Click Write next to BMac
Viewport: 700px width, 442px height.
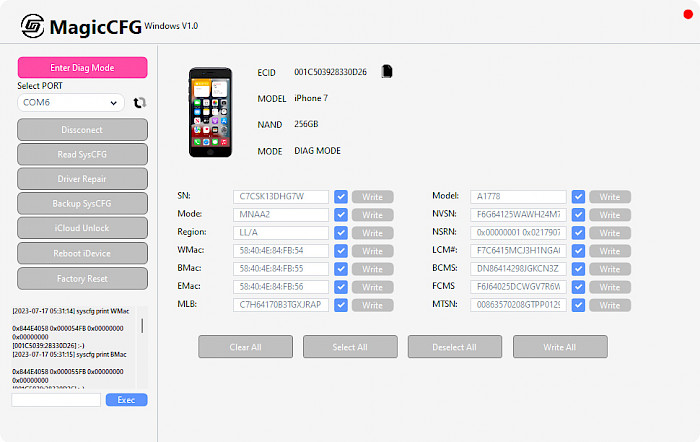tap(372, 269)
